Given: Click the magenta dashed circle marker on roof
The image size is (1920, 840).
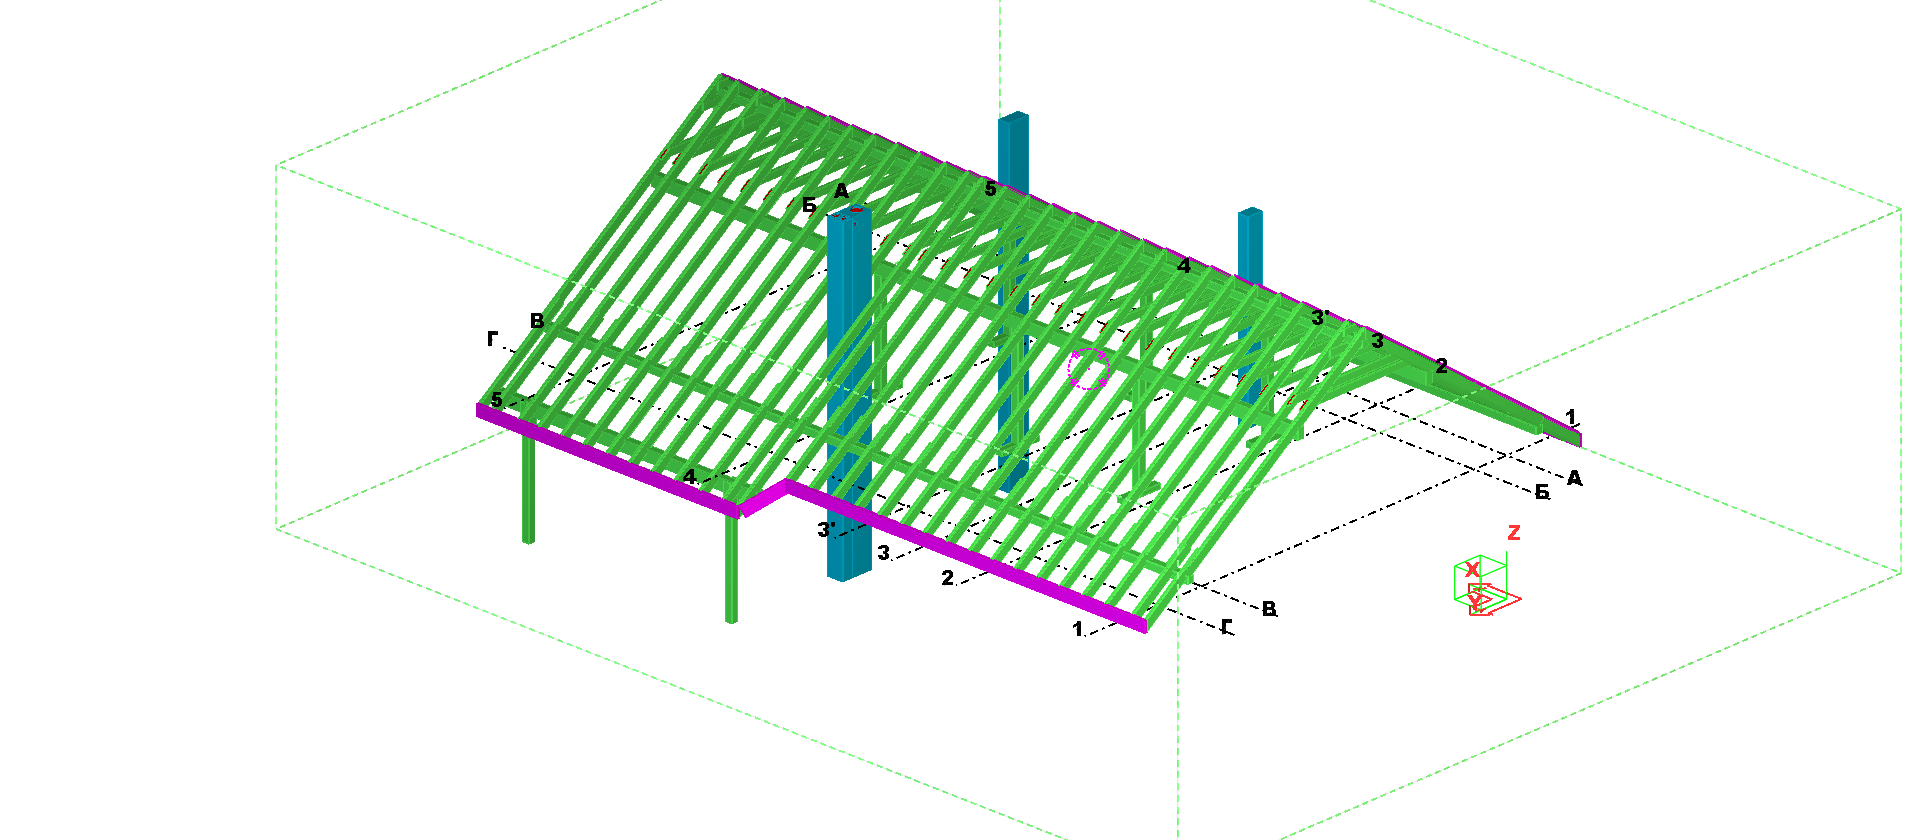Looking at the screenshot, I should [1089, 368].
